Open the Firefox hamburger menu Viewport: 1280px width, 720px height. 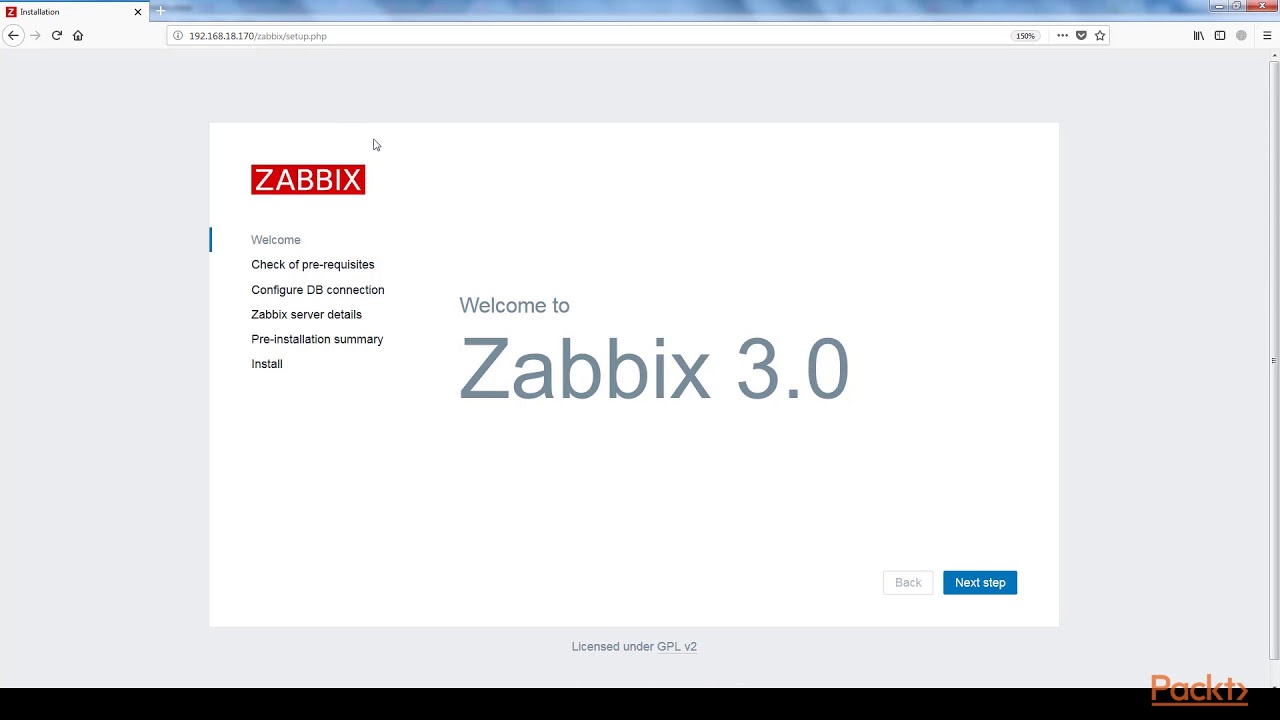point(1267,35)
